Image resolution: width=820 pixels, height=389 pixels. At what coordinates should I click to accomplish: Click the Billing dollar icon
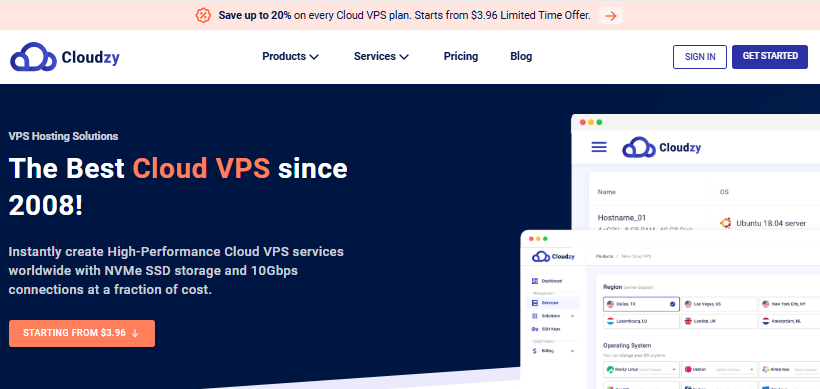coord(534,351)
